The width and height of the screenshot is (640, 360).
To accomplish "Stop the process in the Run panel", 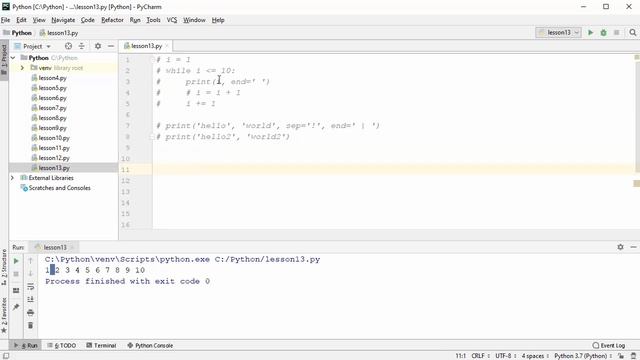I will coord(16,274).
